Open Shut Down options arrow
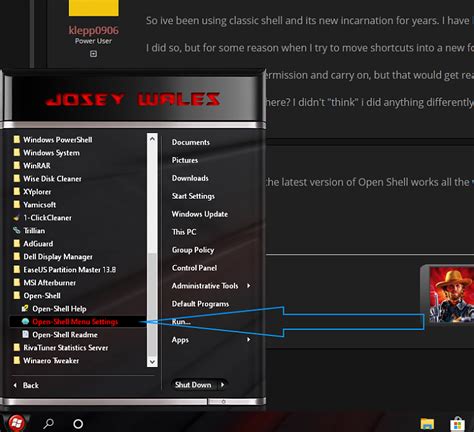This screenshot has width=474, height=432. [222, 385]
